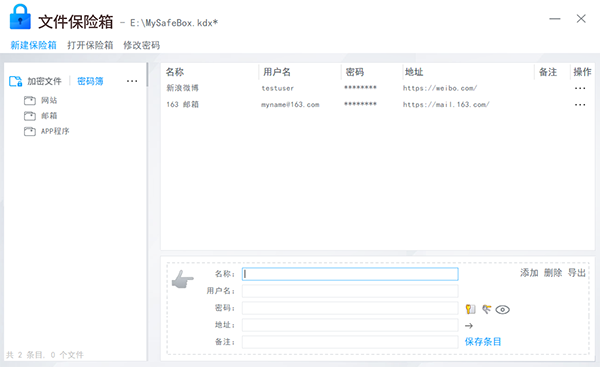The height and width of the screenshot is (367, 600).
Task: Select the 新浪微博 entry name
Action: (183, 88)
